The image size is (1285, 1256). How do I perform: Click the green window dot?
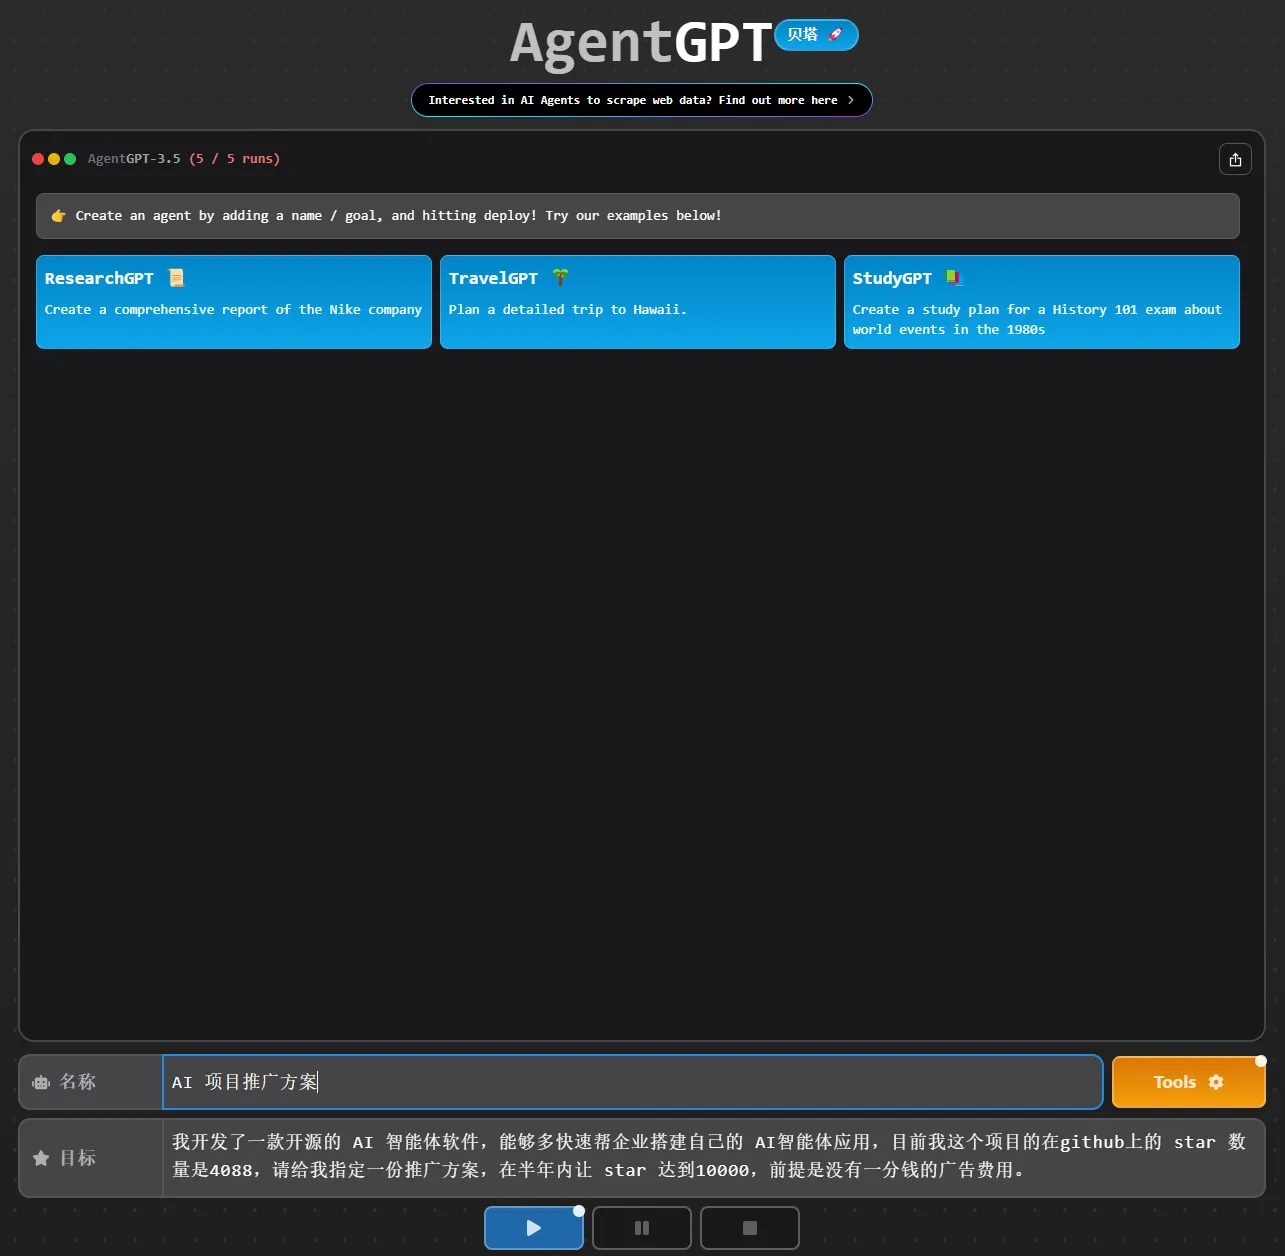[x=70, y=159]
